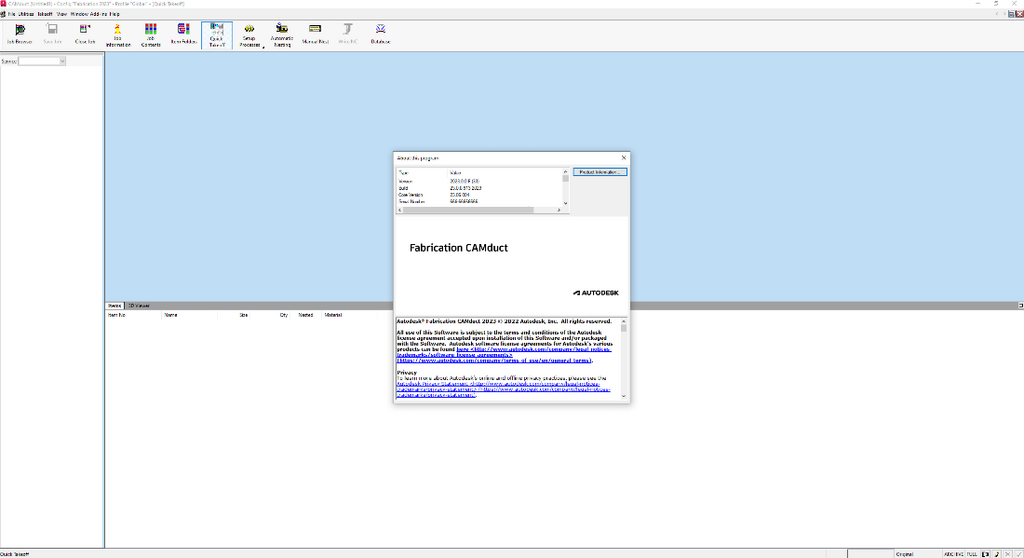Open the Job Browser toolbar icon
1024x558 pixels.
point(20,35)
